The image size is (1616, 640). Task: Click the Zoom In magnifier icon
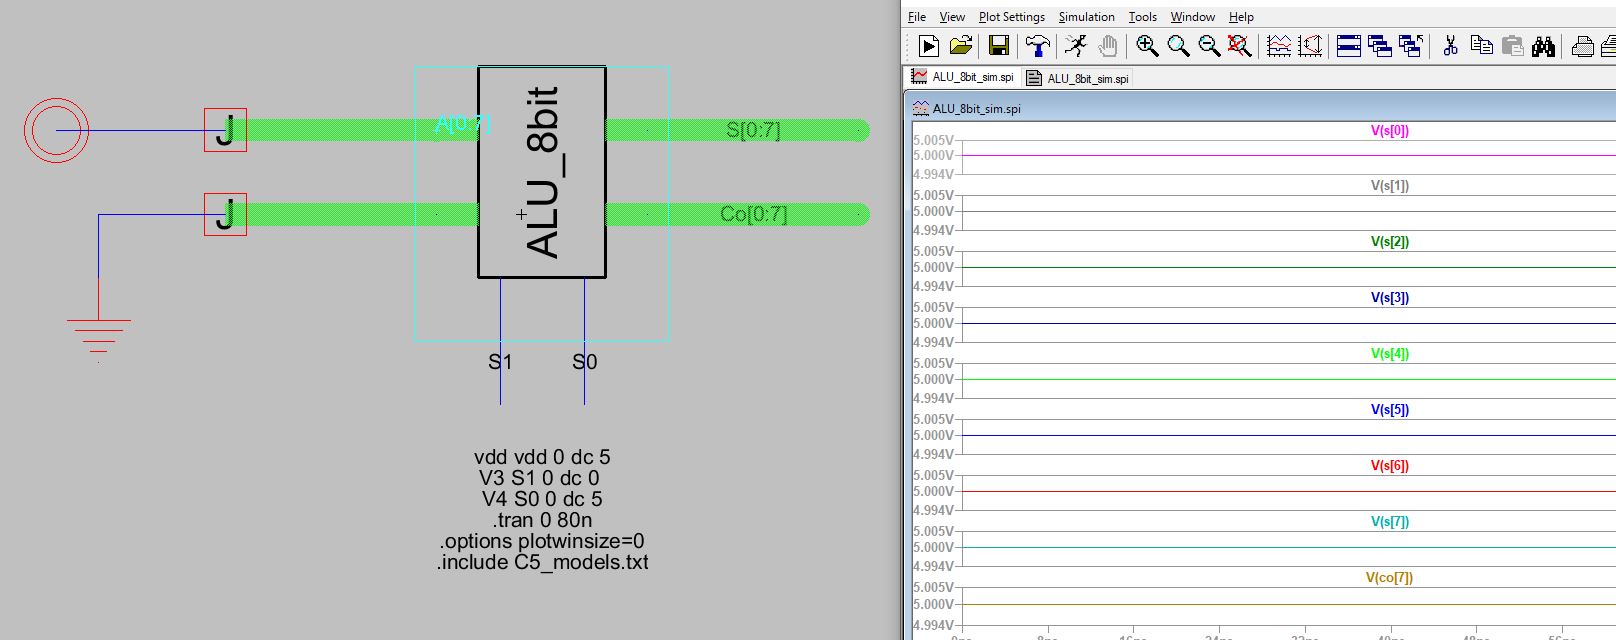point(1147,46)
